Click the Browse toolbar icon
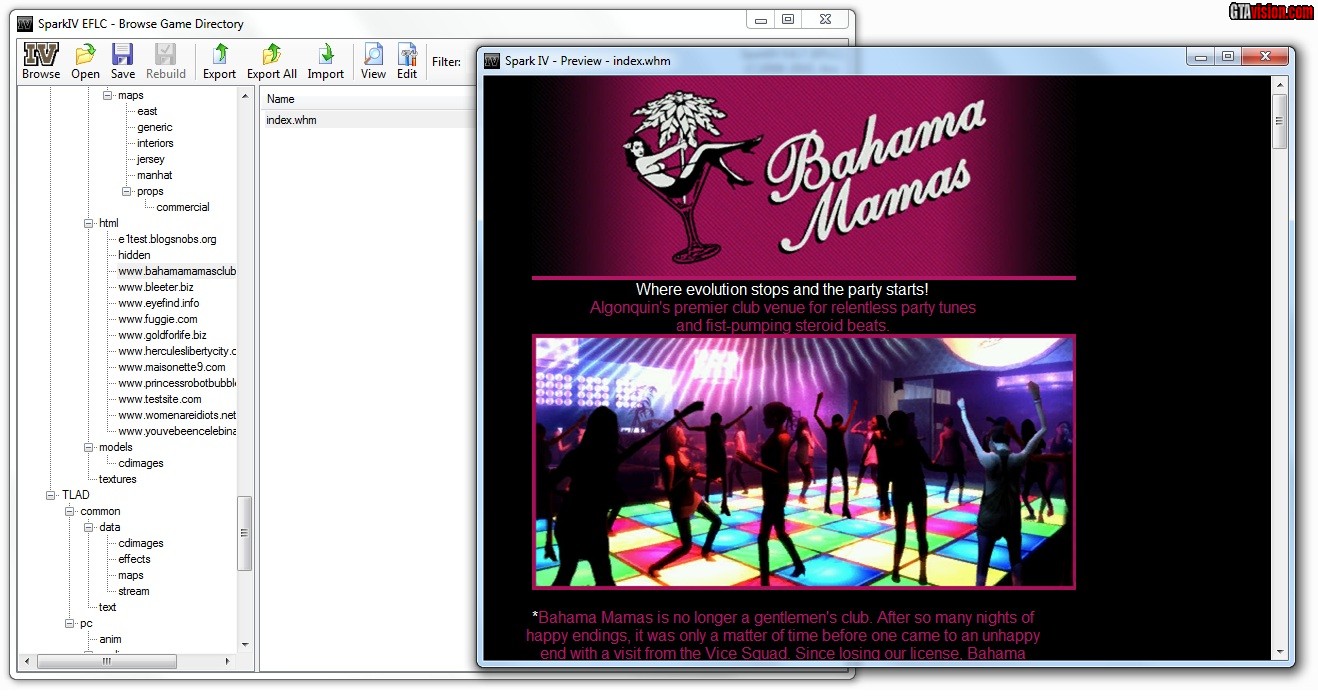This screenshot has height=697, width=1318. [x=41, y=61]
